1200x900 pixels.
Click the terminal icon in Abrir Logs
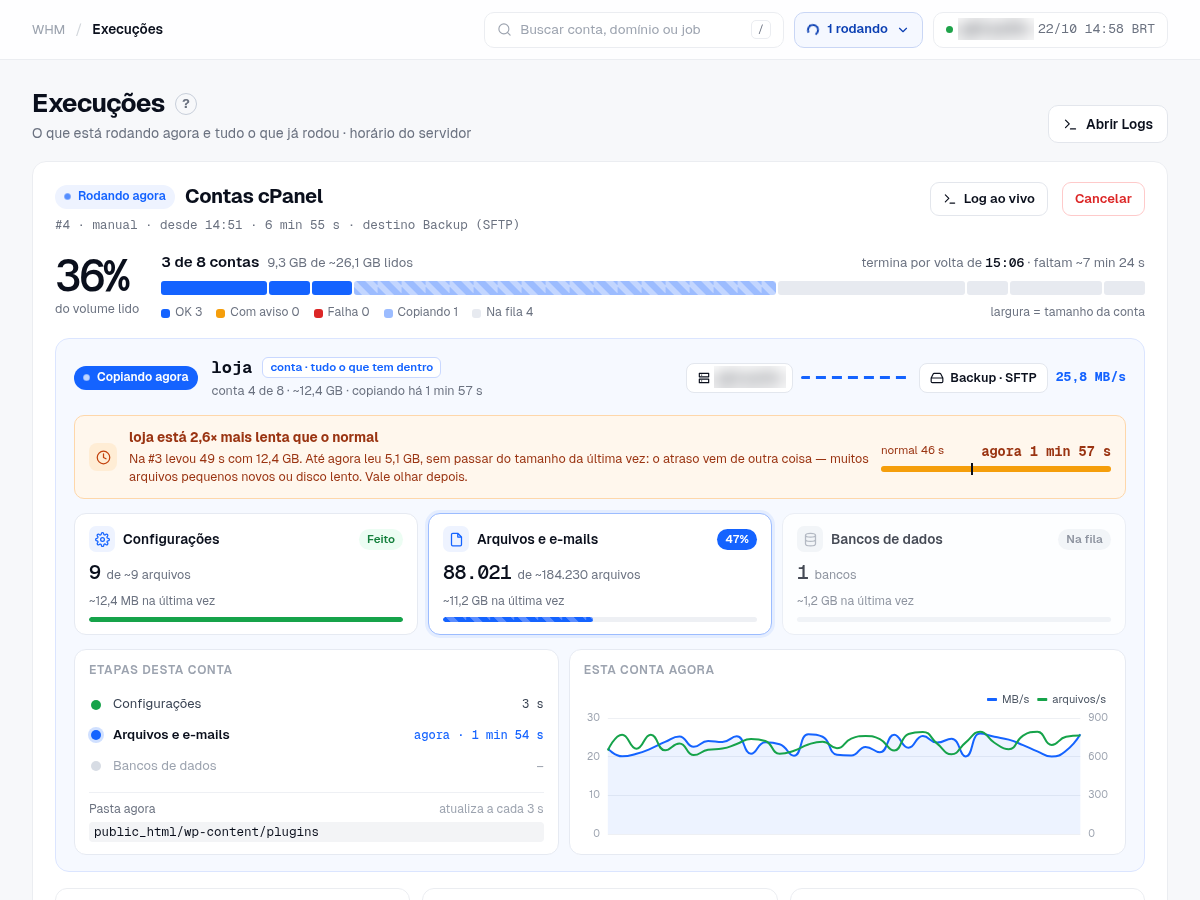pyautogui.click(x=1070, y=124)
